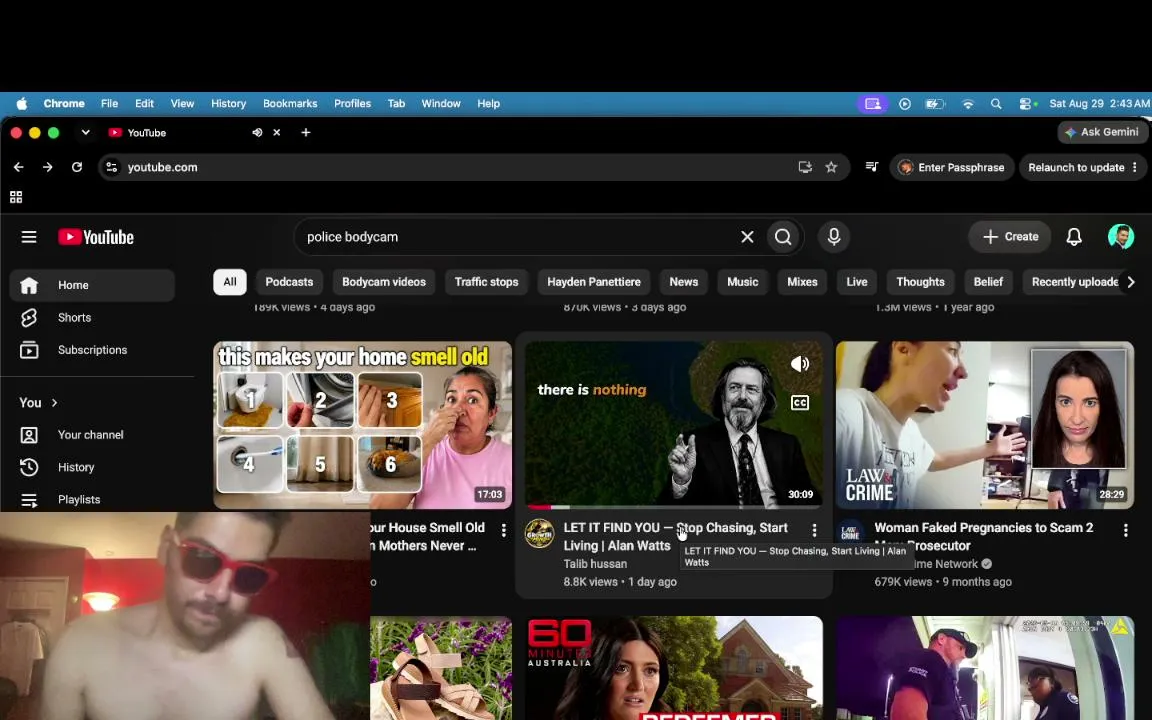1152x720 pixels.
Task: Go back with the browser back arrow
Action: coord(18,168)
